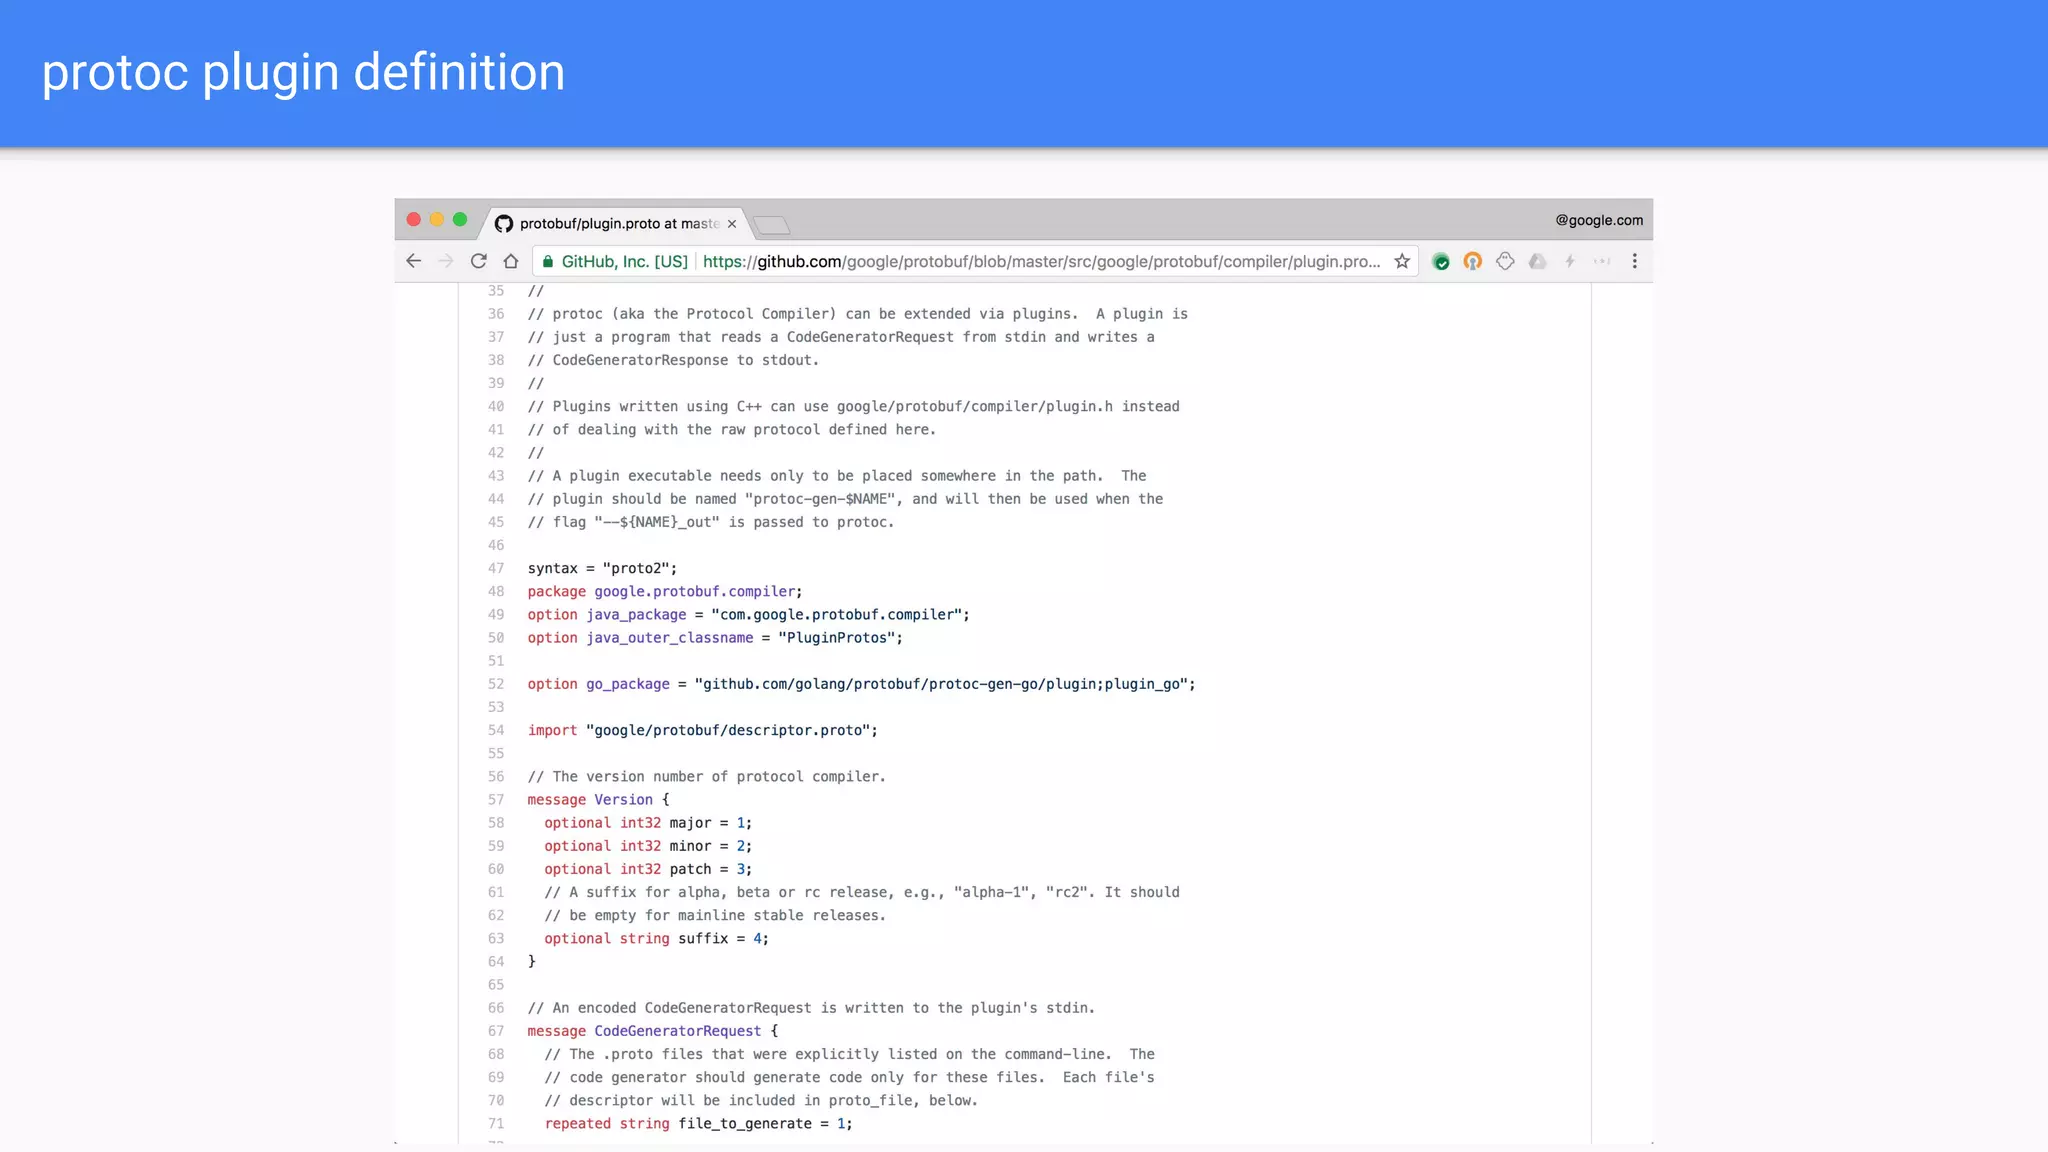Open the browser home page icon
The height and width of the screenshot is (1152, 2048).
point(511,261)
